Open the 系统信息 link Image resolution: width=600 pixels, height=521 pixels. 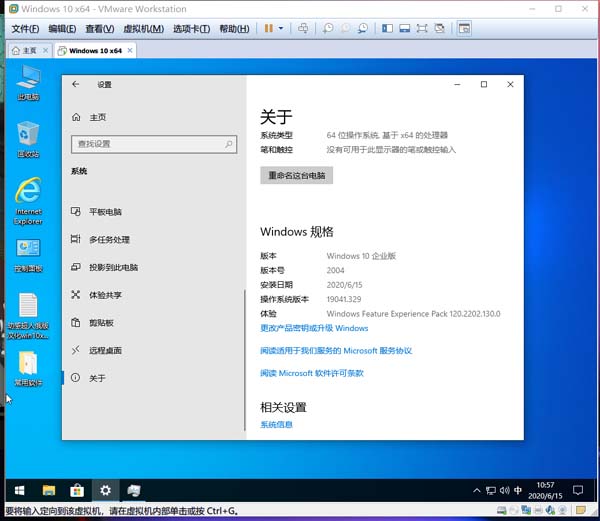point(276,424)
